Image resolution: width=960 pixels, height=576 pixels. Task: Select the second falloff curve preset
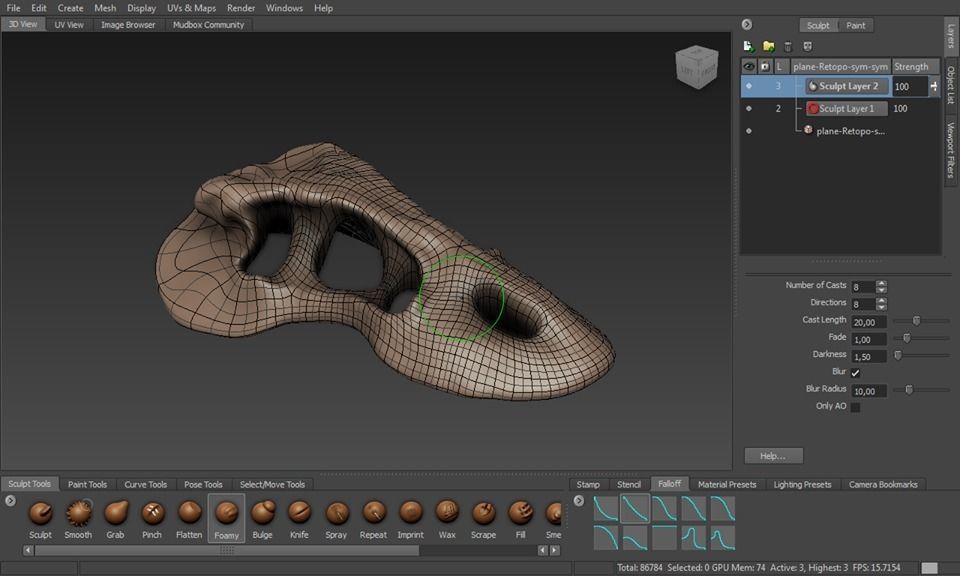tap(634, 509)
